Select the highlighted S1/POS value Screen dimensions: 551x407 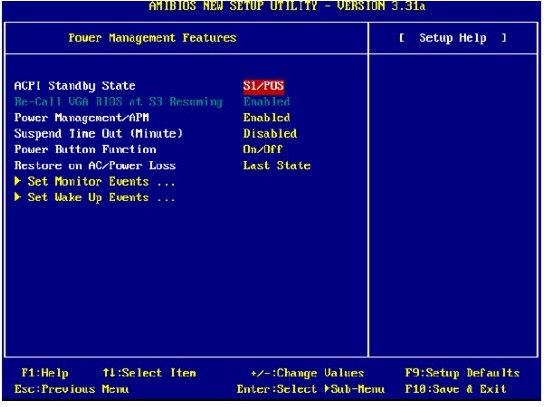pos(263,86)
